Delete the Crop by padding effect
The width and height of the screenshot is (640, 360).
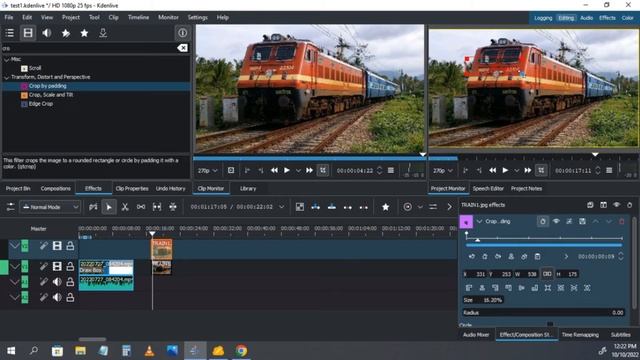click(622, 221)
